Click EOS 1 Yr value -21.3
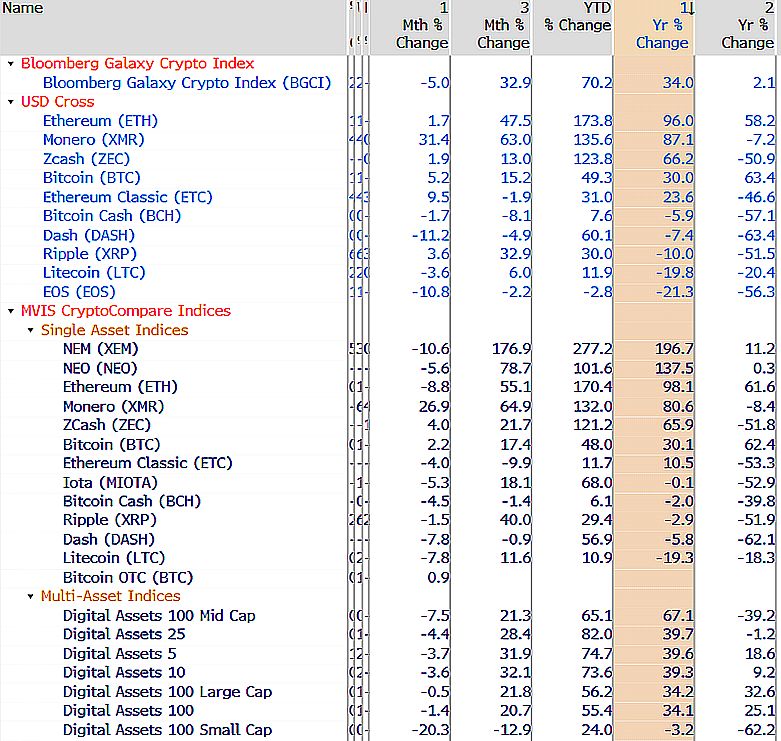Image resolution: width=781 pixels, height=741 pixels. pyautogui.click(x=674, y=292)
